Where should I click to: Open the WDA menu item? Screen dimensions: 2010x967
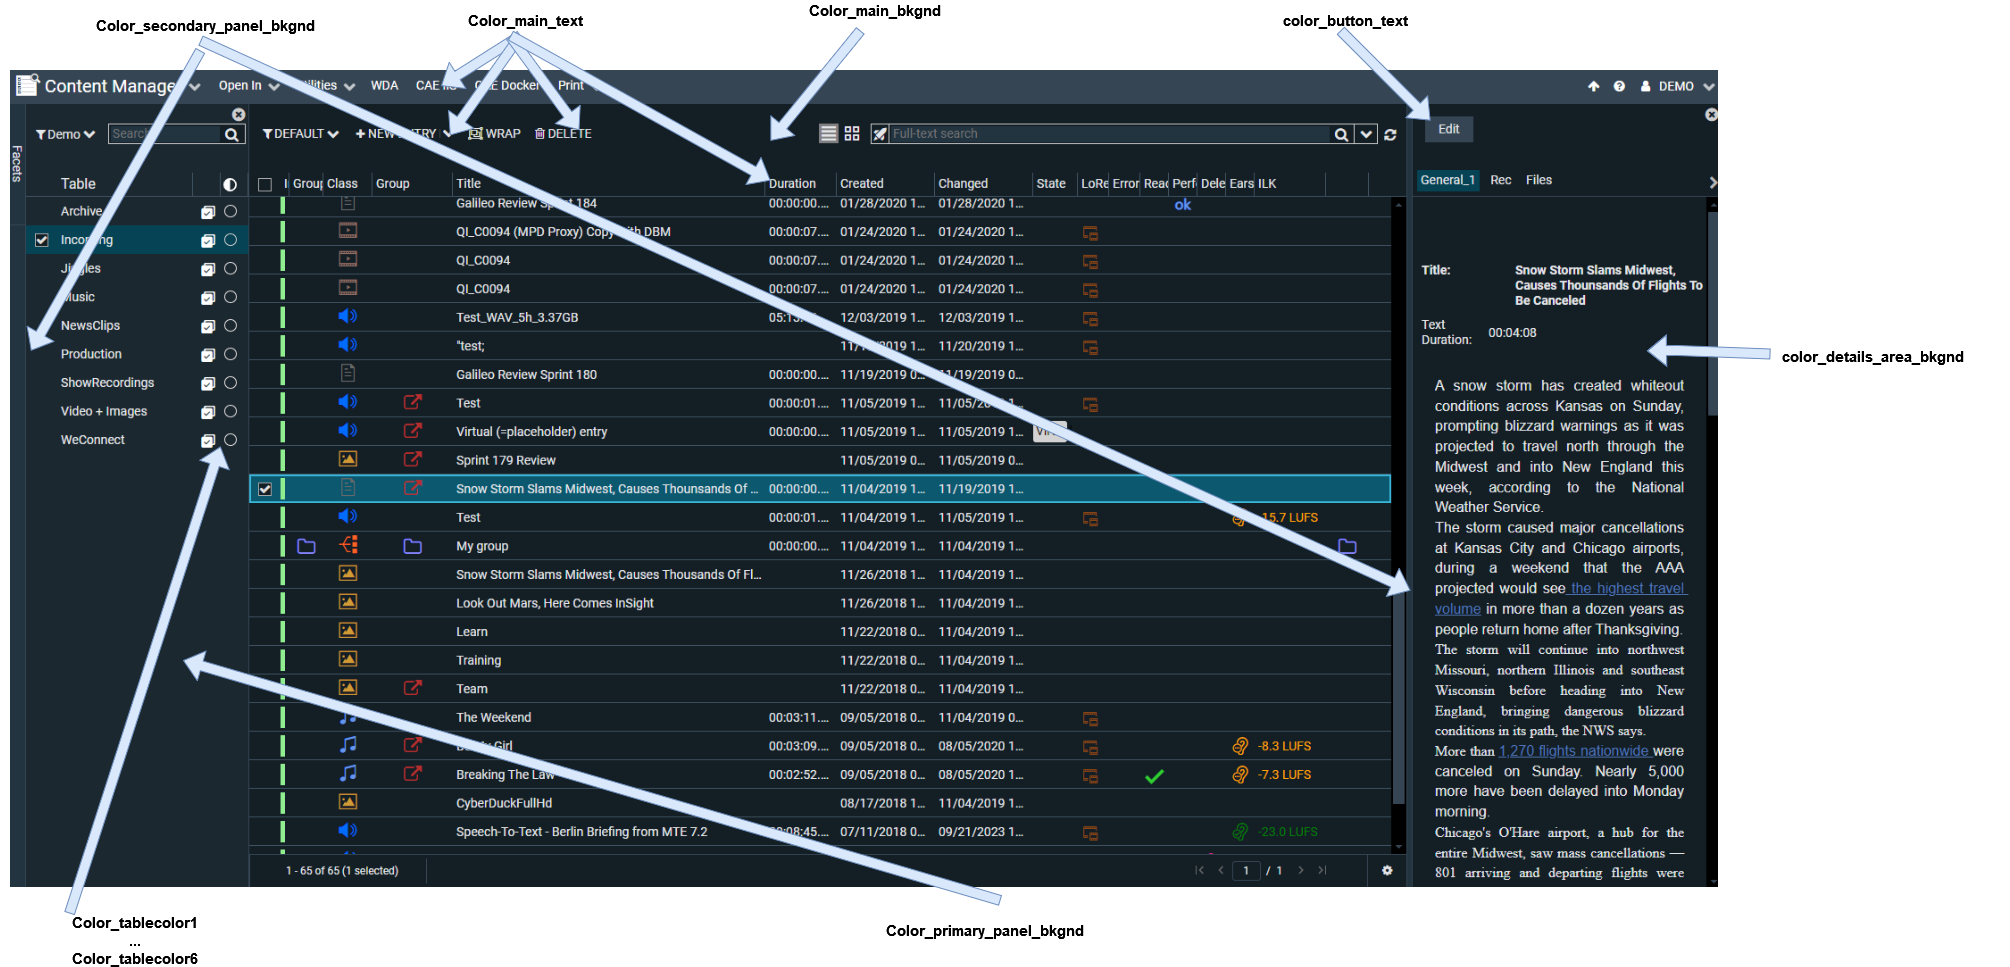(384, 86)
